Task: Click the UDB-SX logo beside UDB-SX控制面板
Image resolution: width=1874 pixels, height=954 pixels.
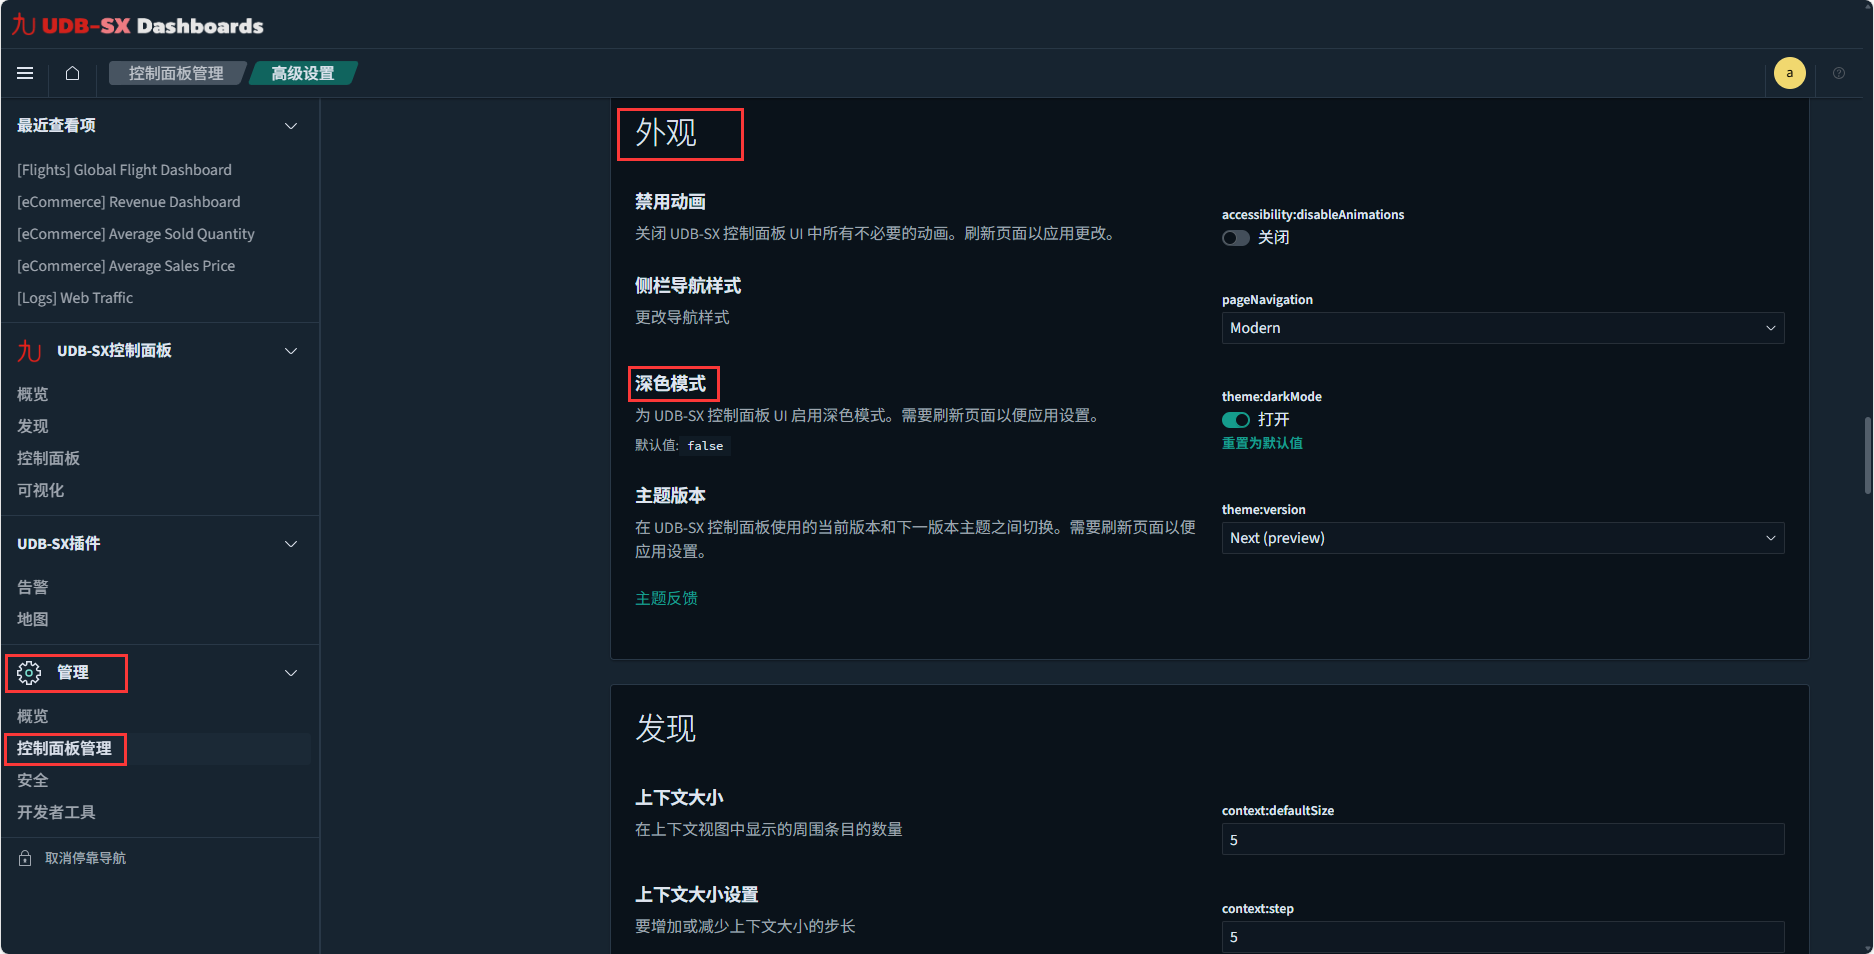Action: tap(29, 351)
